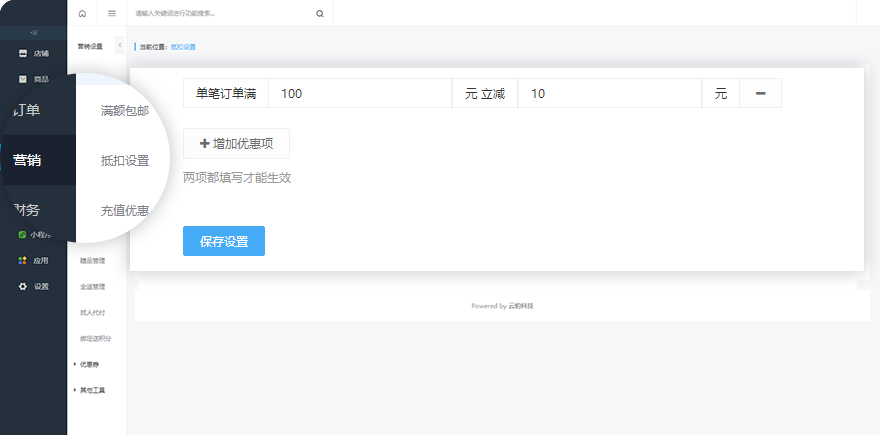Expand the 优惠券 tree item
The width and height of the screenshot is (880, 435).
[89, 364]
